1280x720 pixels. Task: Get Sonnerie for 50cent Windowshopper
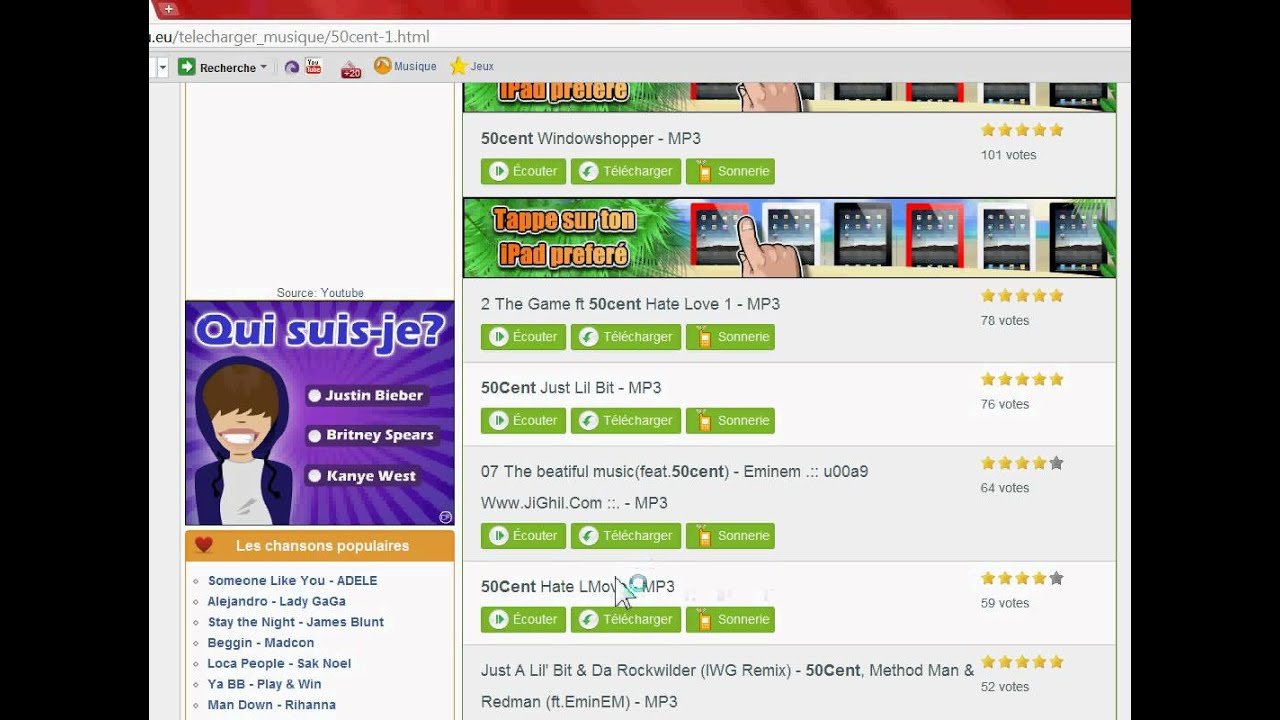(730, 171)
